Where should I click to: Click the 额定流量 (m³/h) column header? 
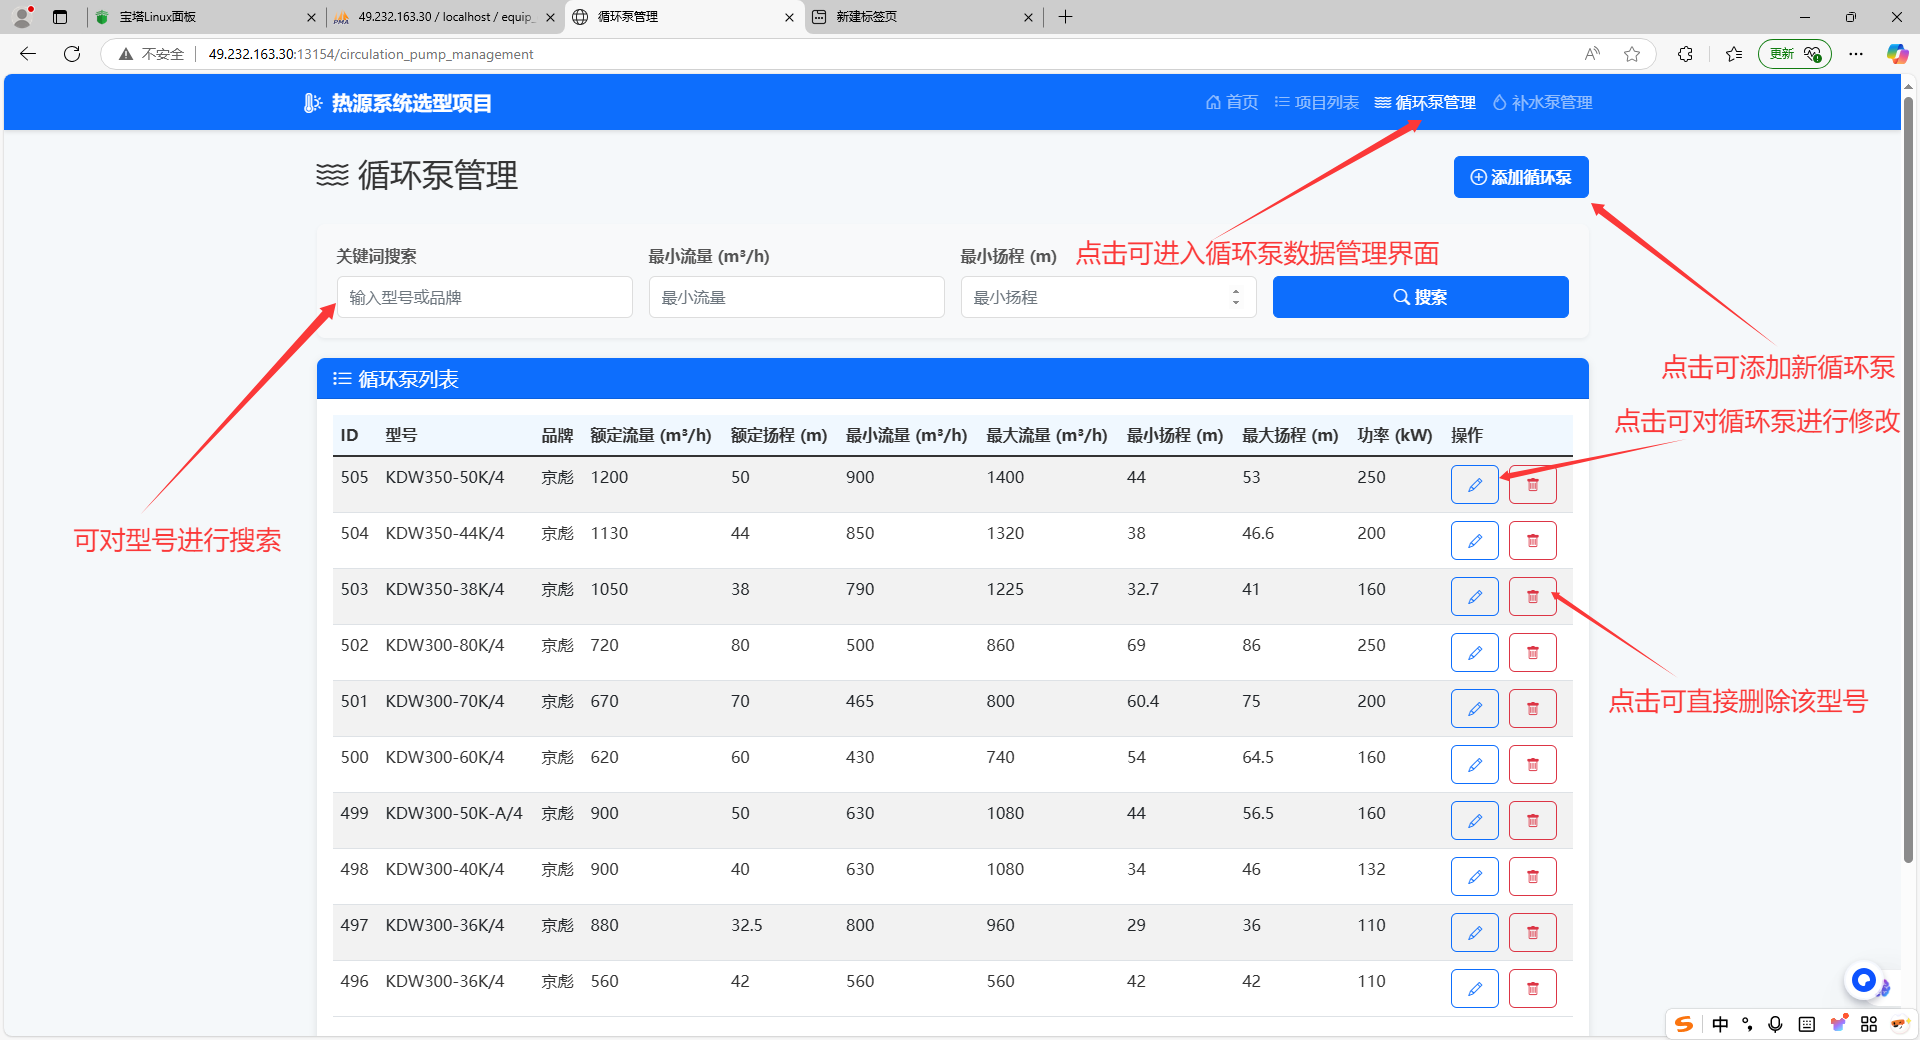coord(651,435)
